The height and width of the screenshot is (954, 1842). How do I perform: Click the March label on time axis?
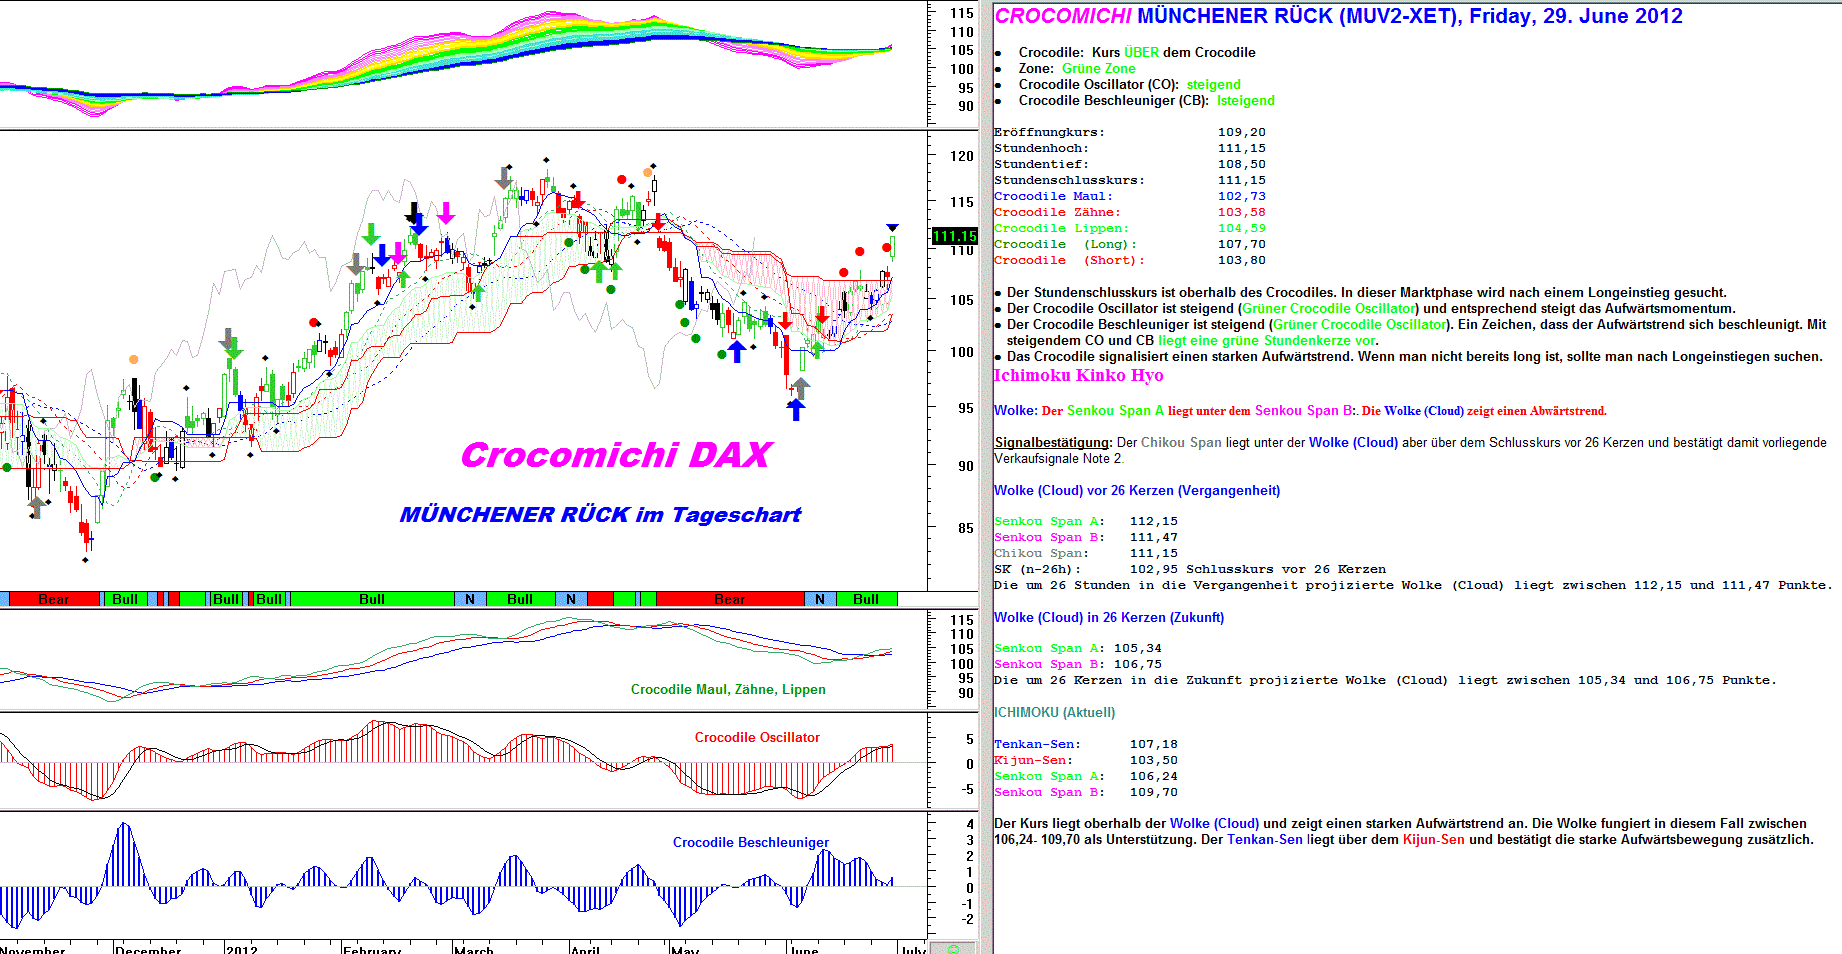pos(474,948)
